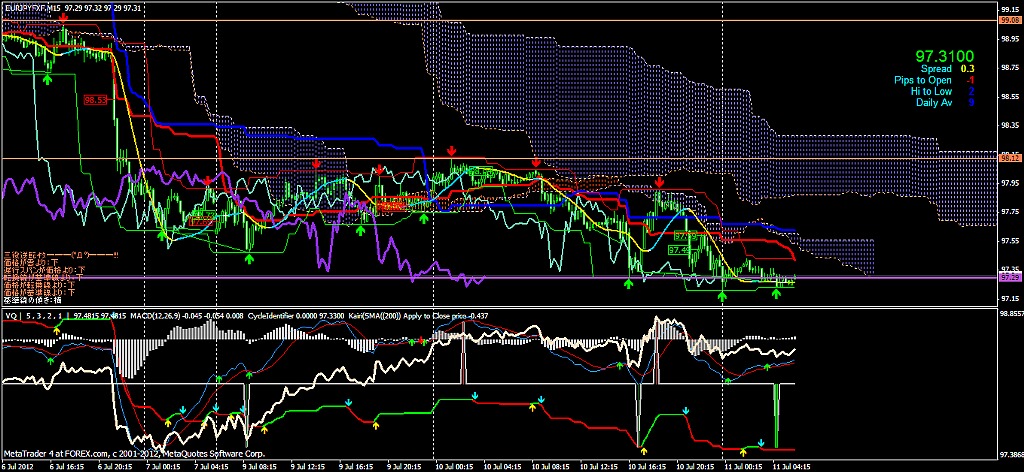
Task: Click the purple 97.29 price axis label
Action: click(x=1009, y=277)
